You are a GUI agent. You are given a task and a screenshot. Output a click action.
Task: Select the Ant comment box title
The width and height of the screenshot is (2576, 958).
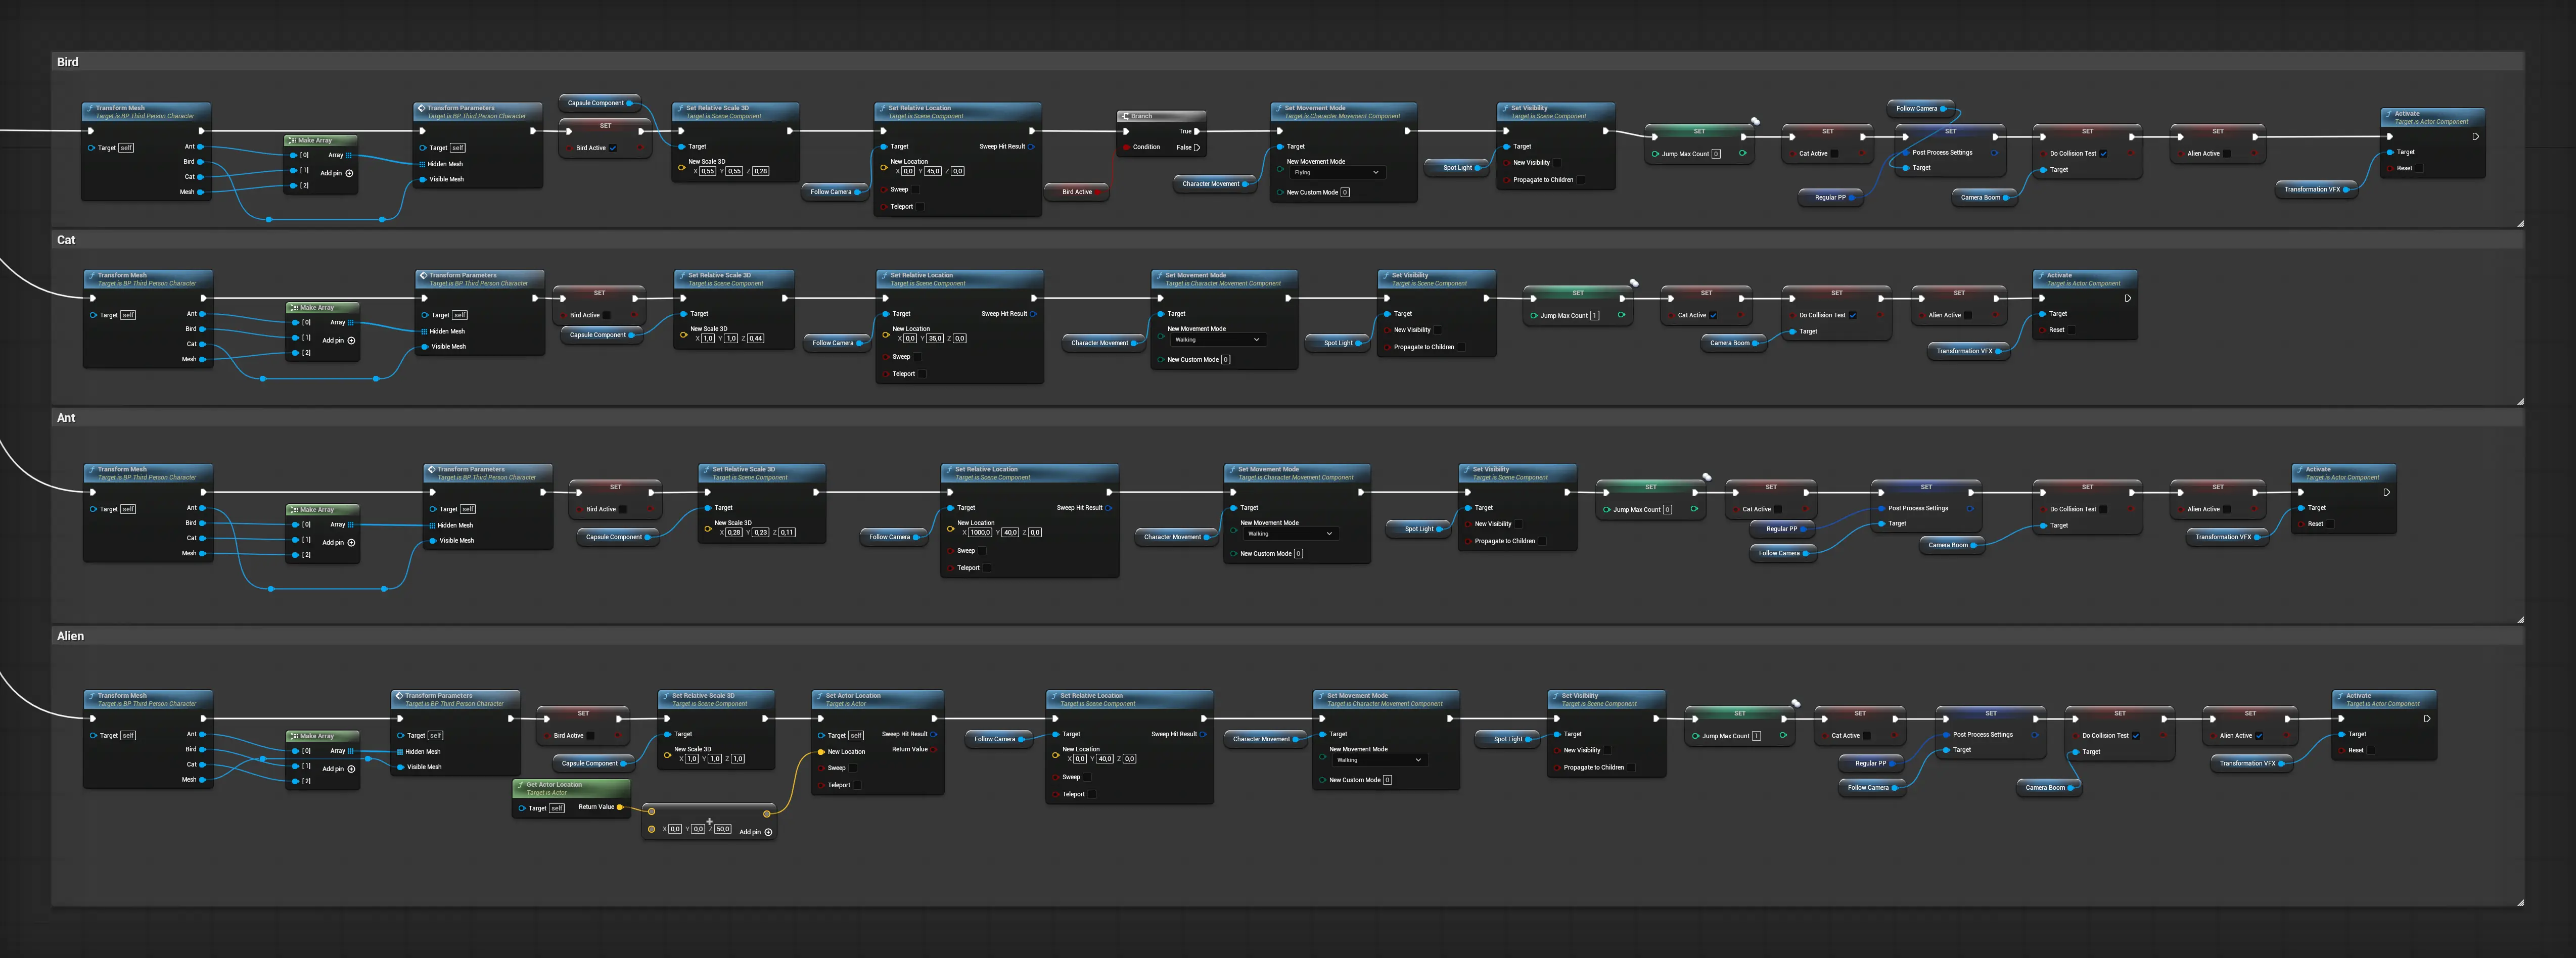tap(66, 418)
